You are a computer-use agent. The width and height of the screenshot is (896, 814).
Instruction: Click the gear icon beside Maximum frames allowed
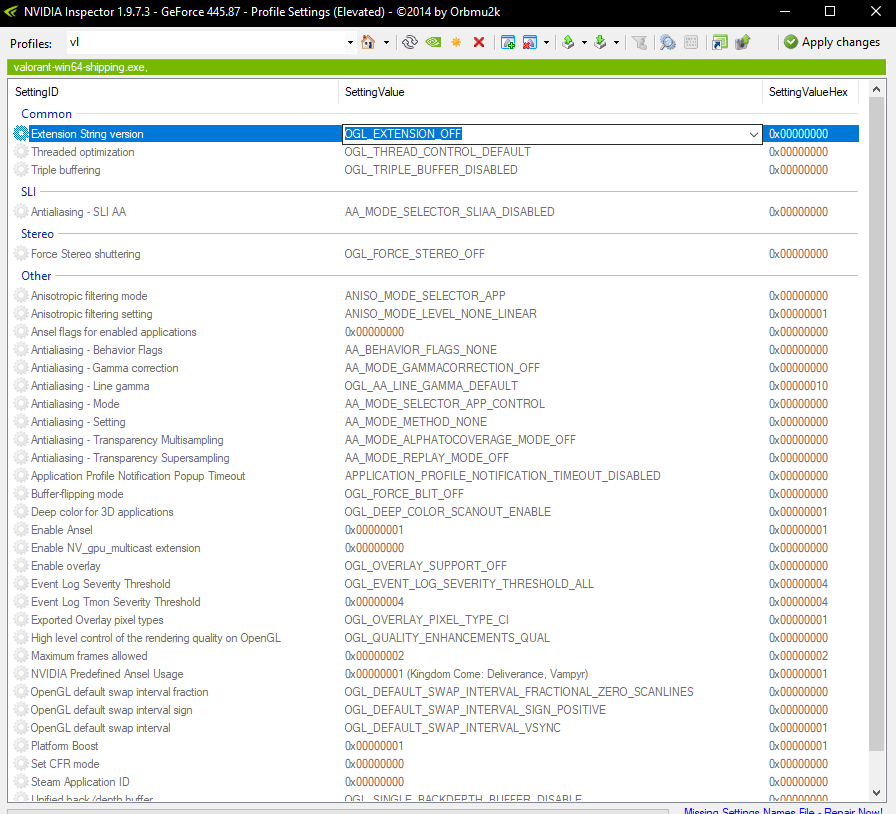click(21, 656)
